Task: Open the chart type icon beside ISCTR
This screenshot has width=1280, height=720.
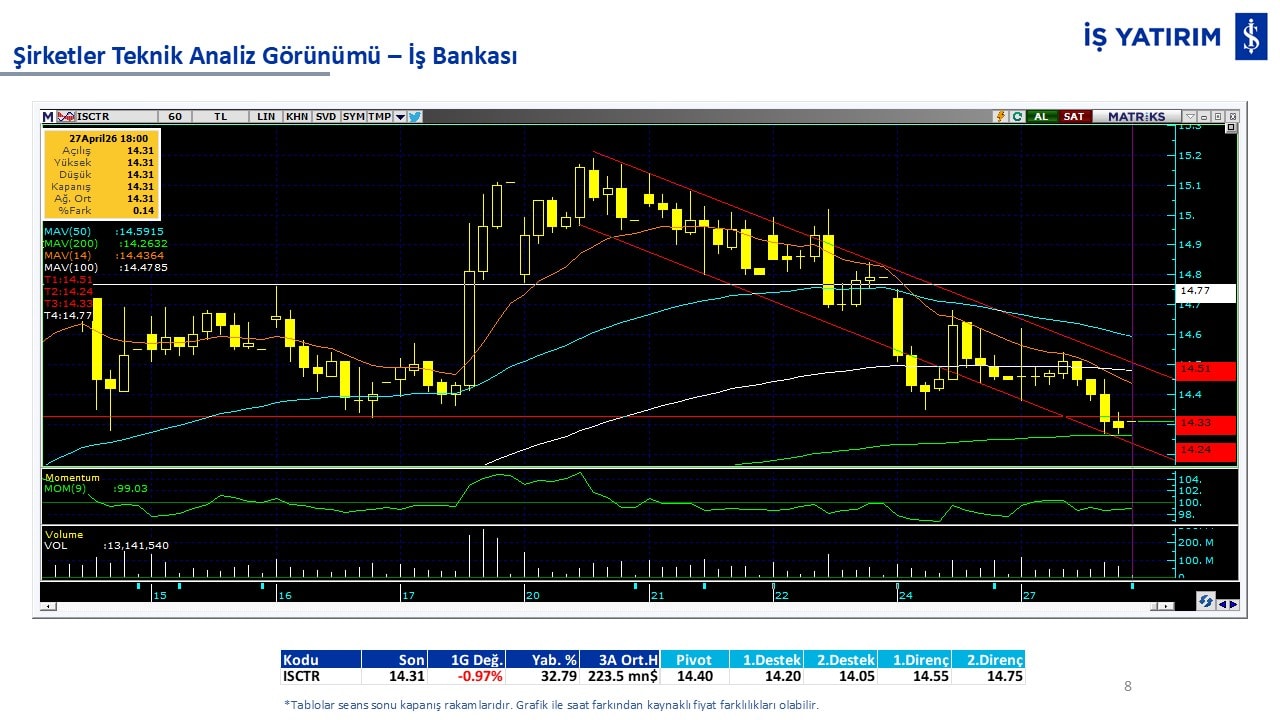Action: click(67, 116)
